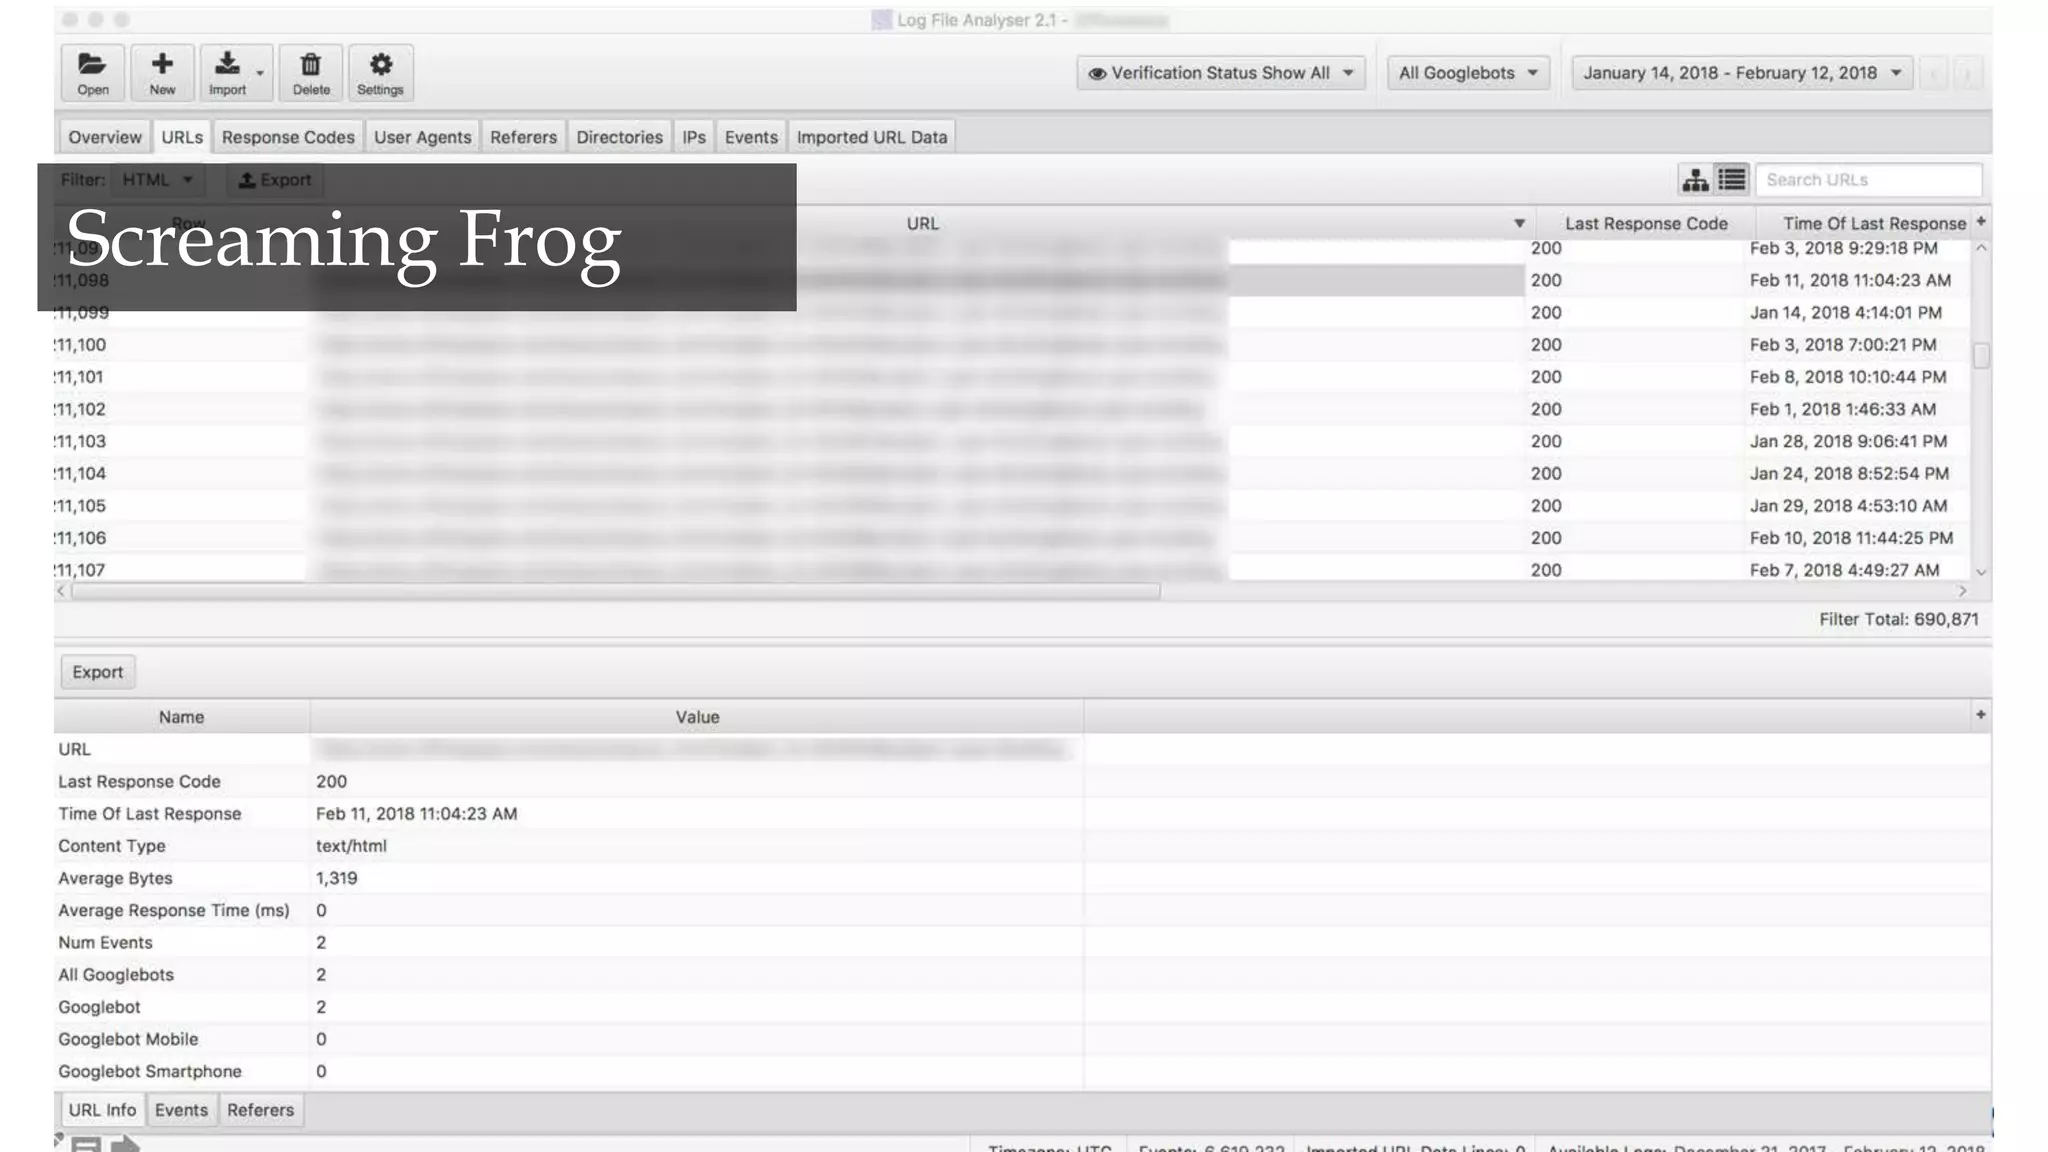Click the Value column header in details
Image resolution: width=2048 pixels, height=1152 pixels.
point(697,717)
